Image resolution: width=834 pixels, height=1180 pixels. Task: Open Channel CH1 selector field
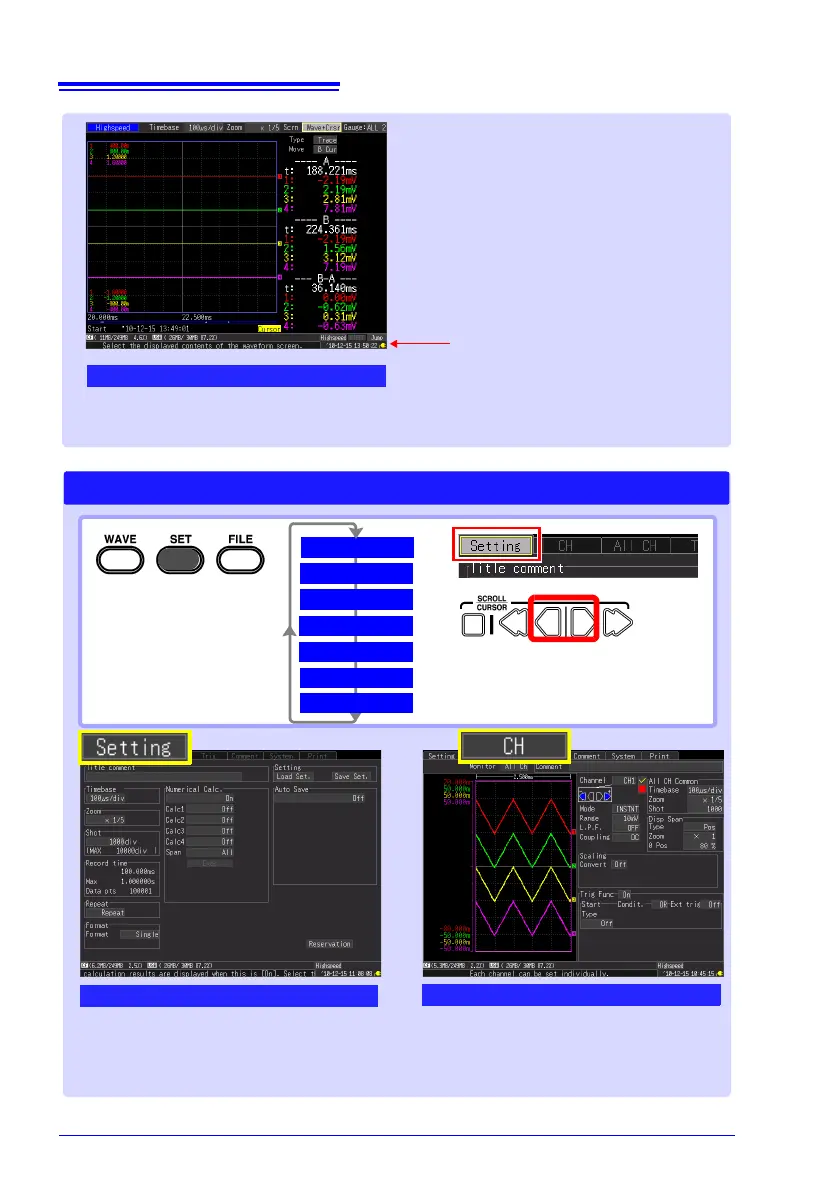625,781
